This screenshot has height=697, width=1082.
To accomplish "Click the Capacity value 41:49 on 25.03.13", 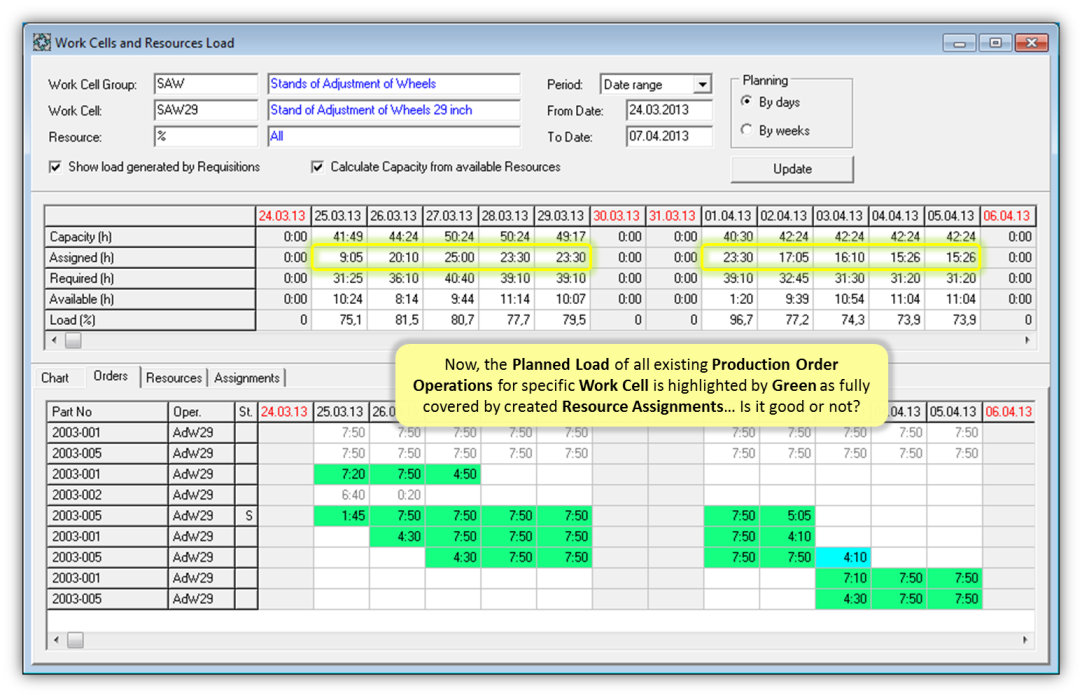I will [x=338, y=237].
